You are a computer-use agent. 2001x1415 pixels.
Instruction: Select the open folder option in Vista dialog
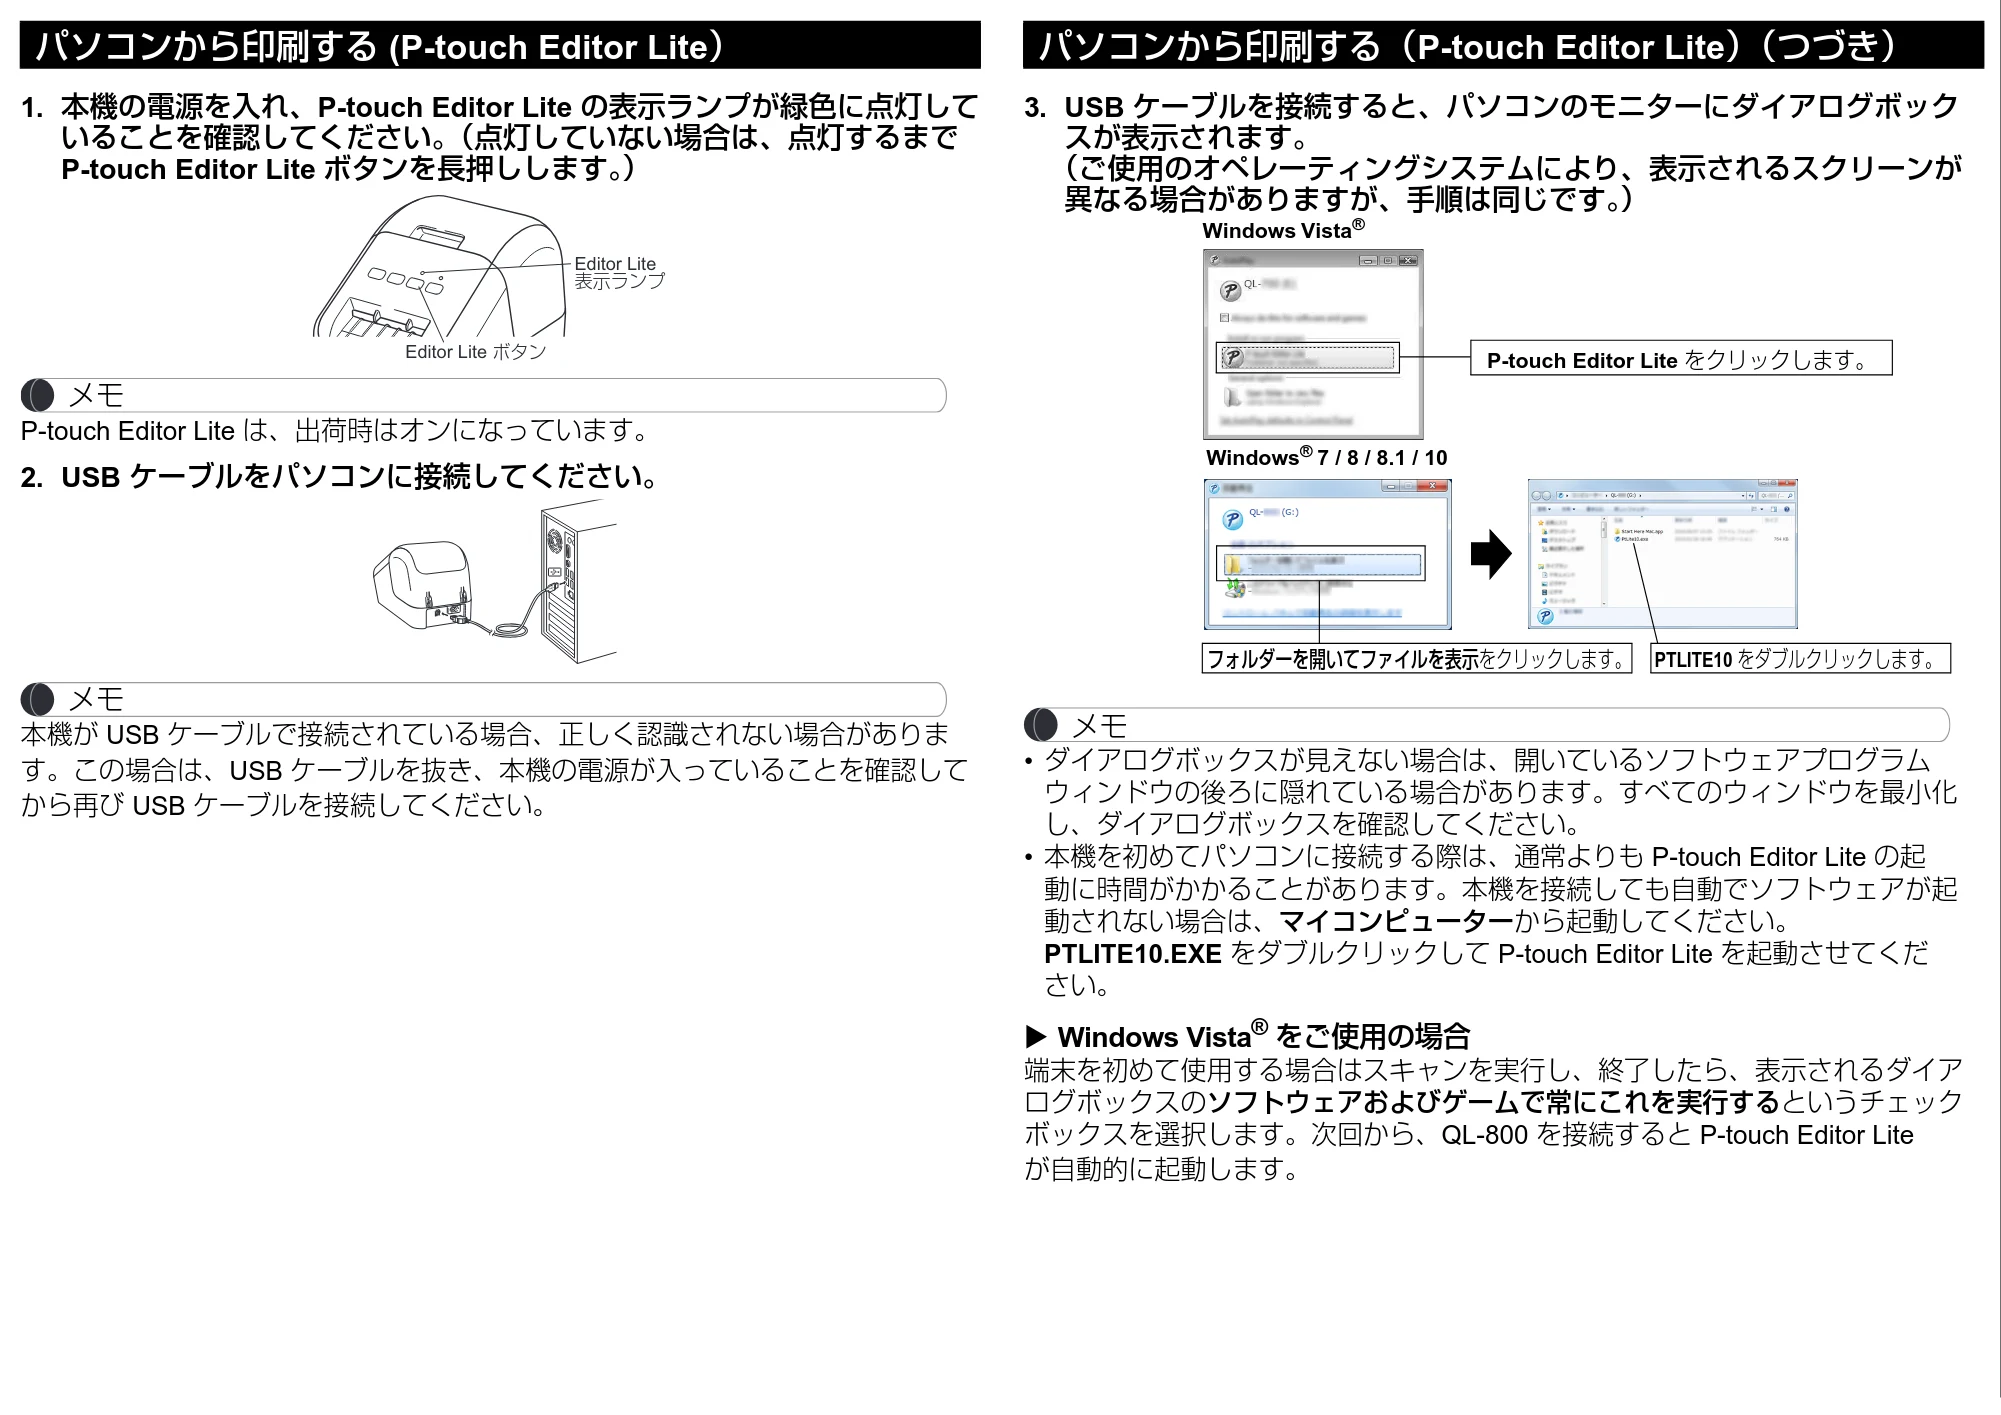pyautogui.click(x=1274, y=397)
